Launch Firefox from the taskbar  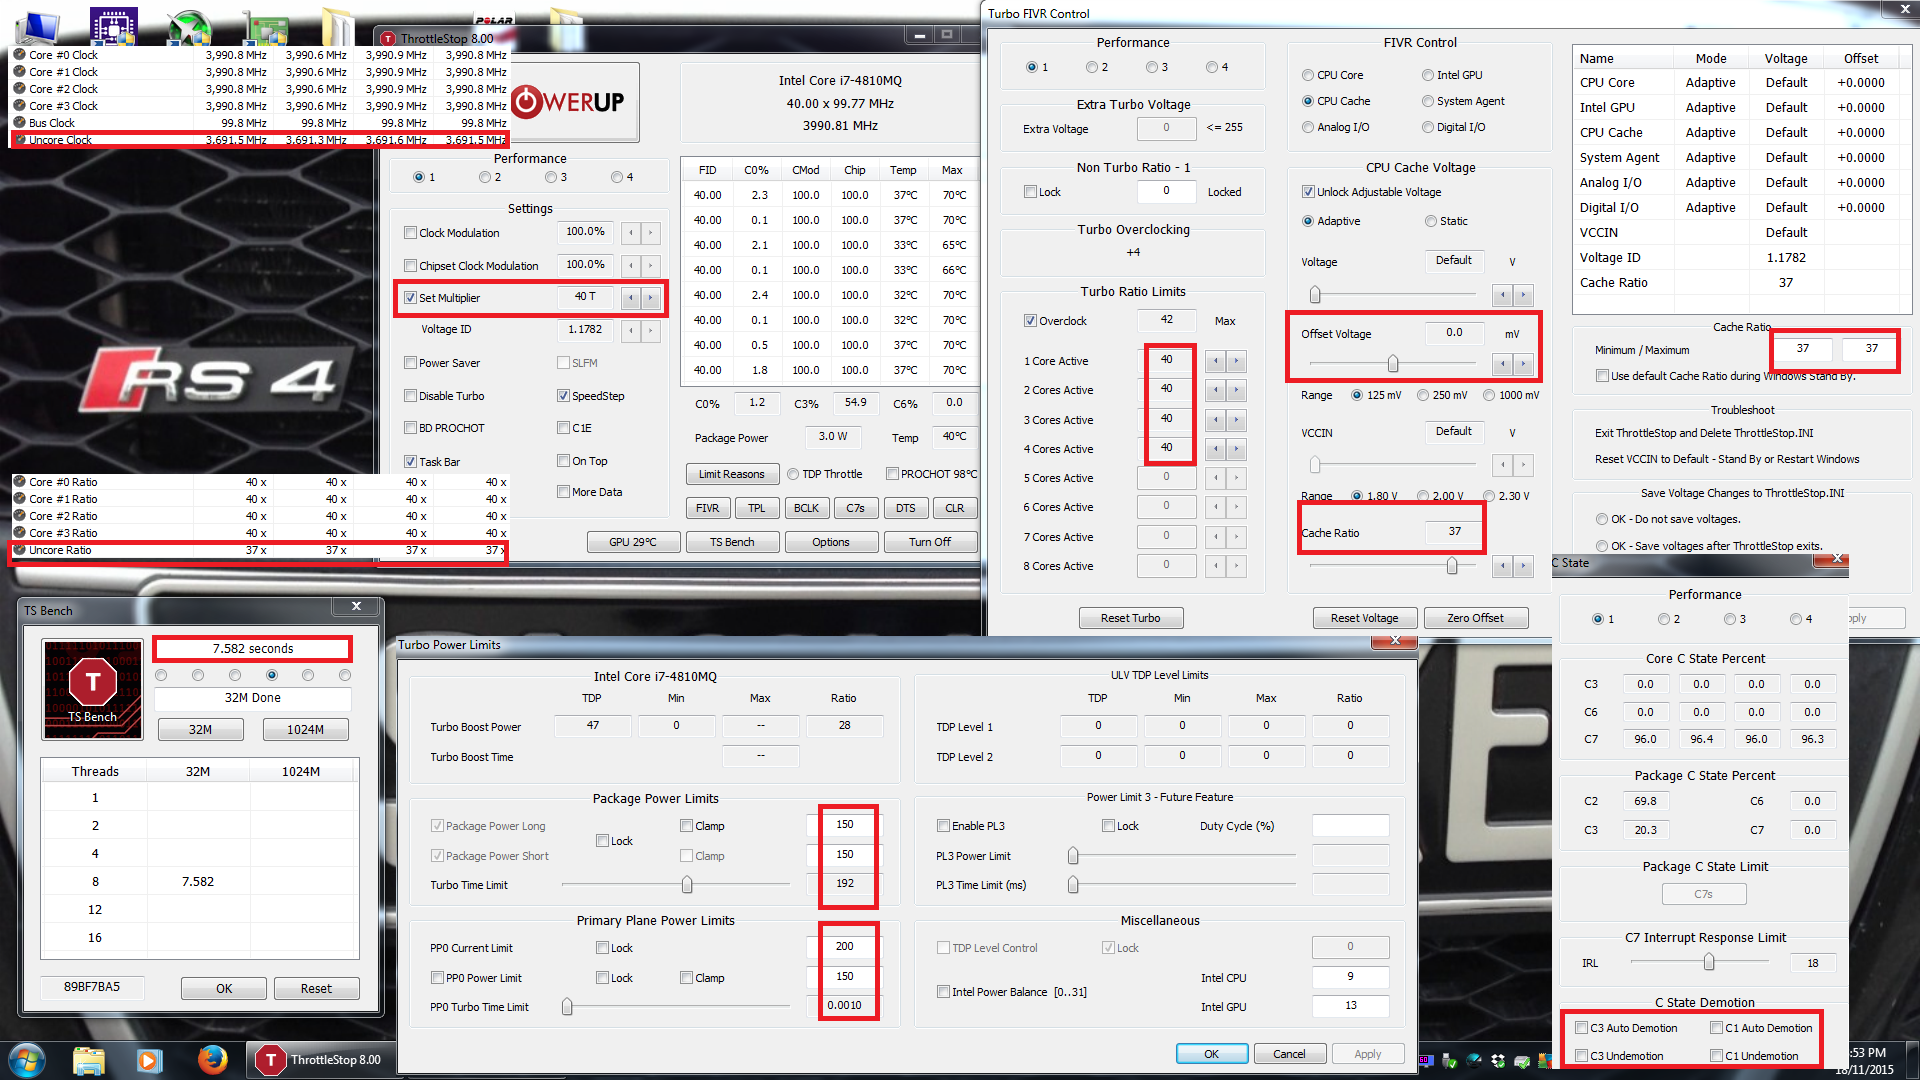point(212,1059)
